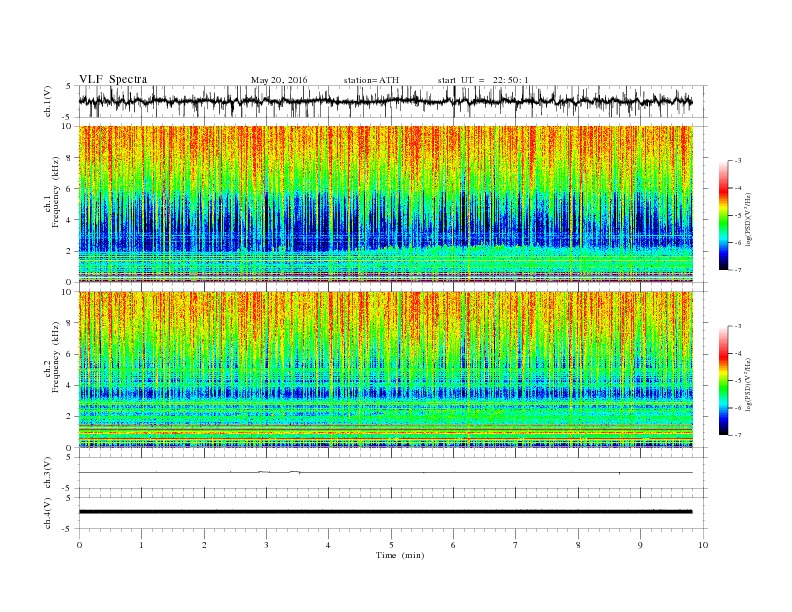Click time axis tick label "7"
The width and height of the screenshot is (792, 612).
[x=516, y=545]
